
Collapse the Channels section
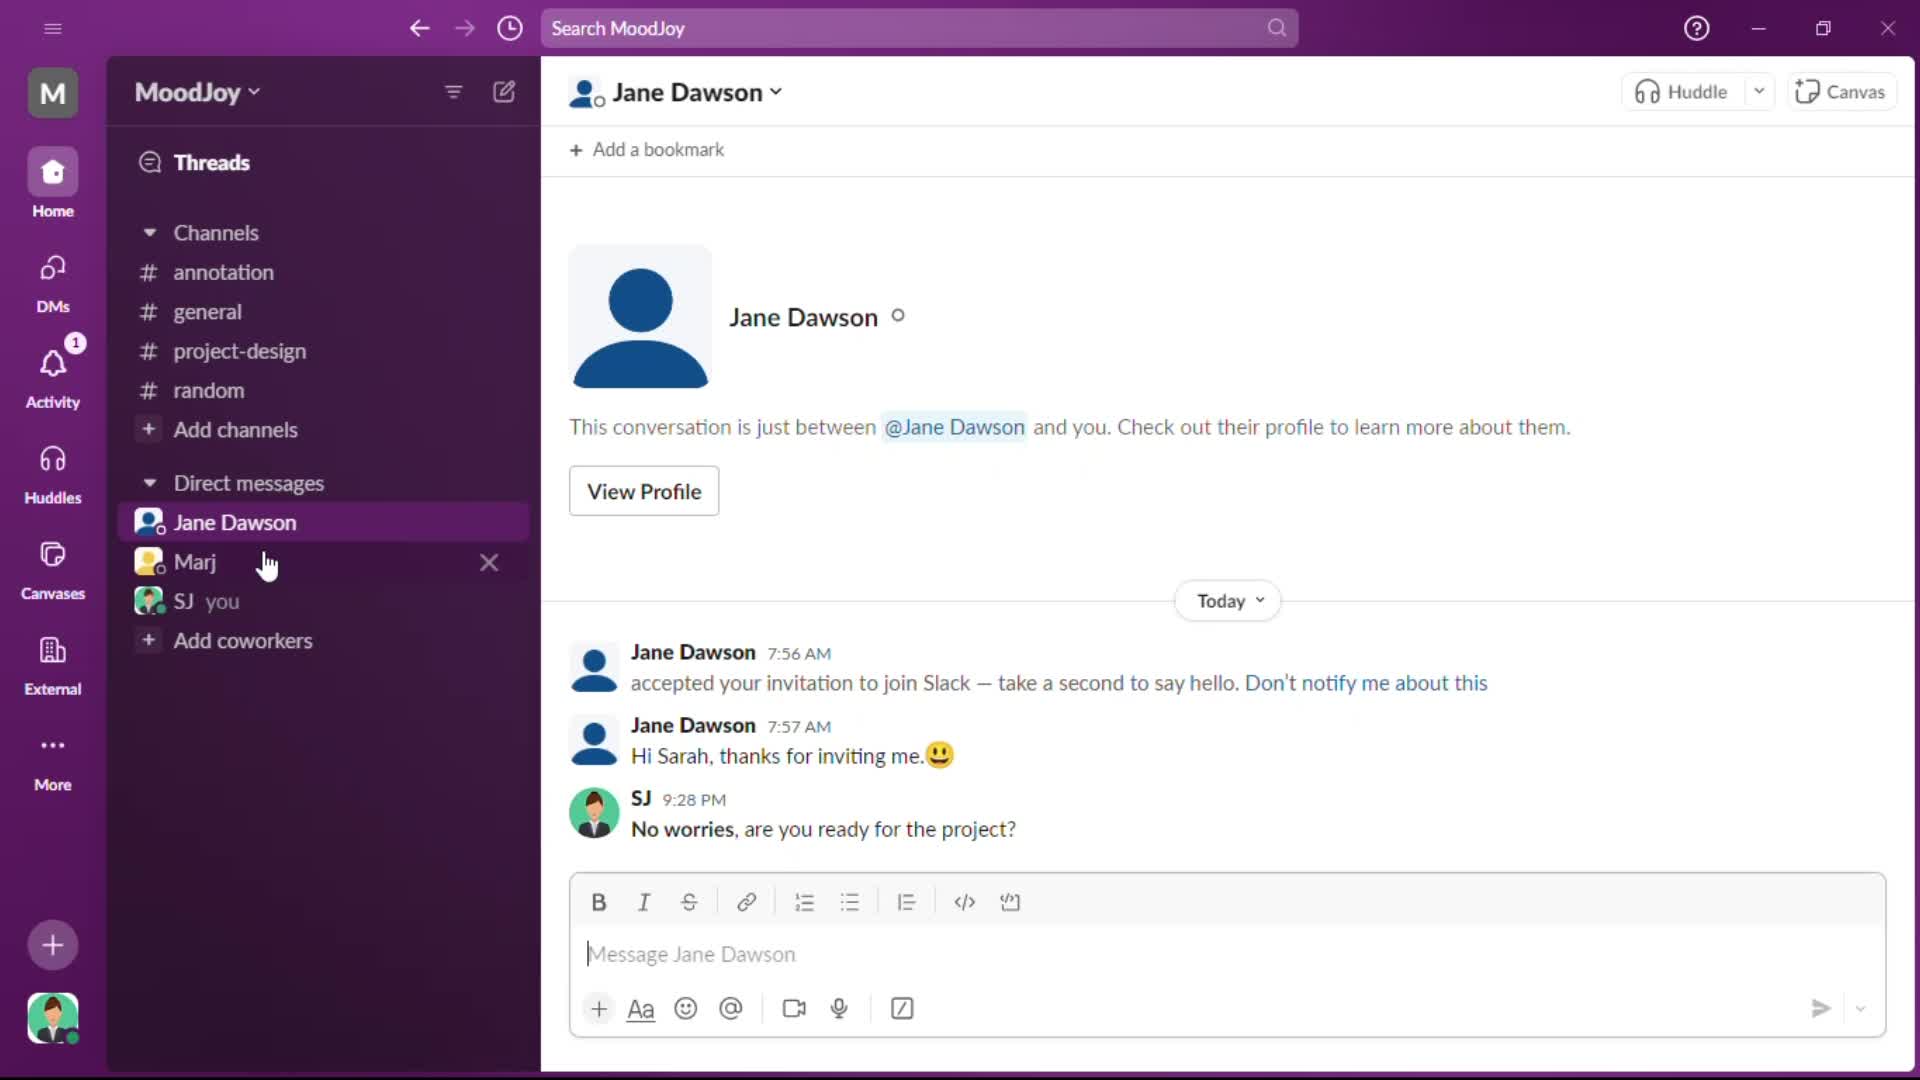click(150, 232)
